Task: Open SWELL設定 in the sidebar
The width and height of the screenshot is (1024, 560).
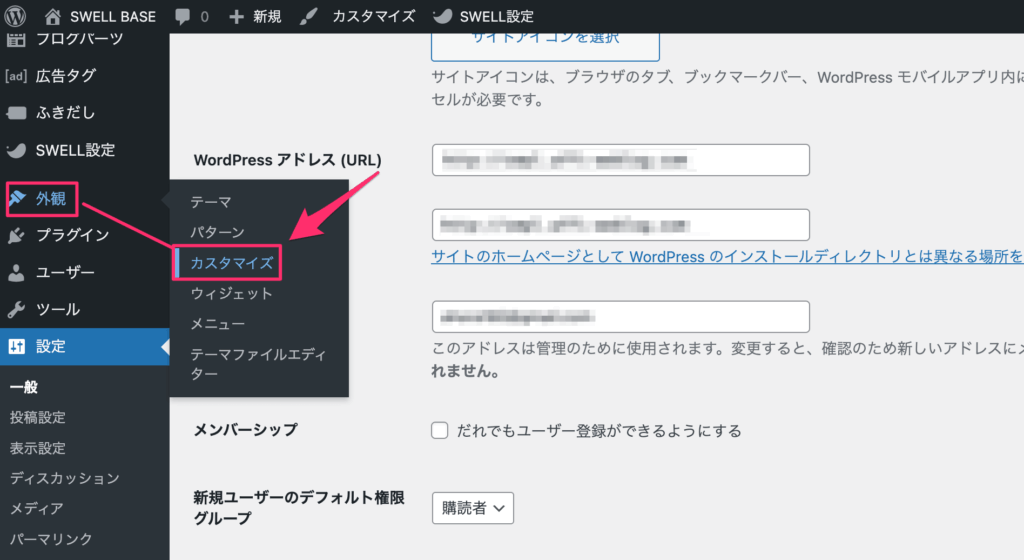Action: pos(75,150)
